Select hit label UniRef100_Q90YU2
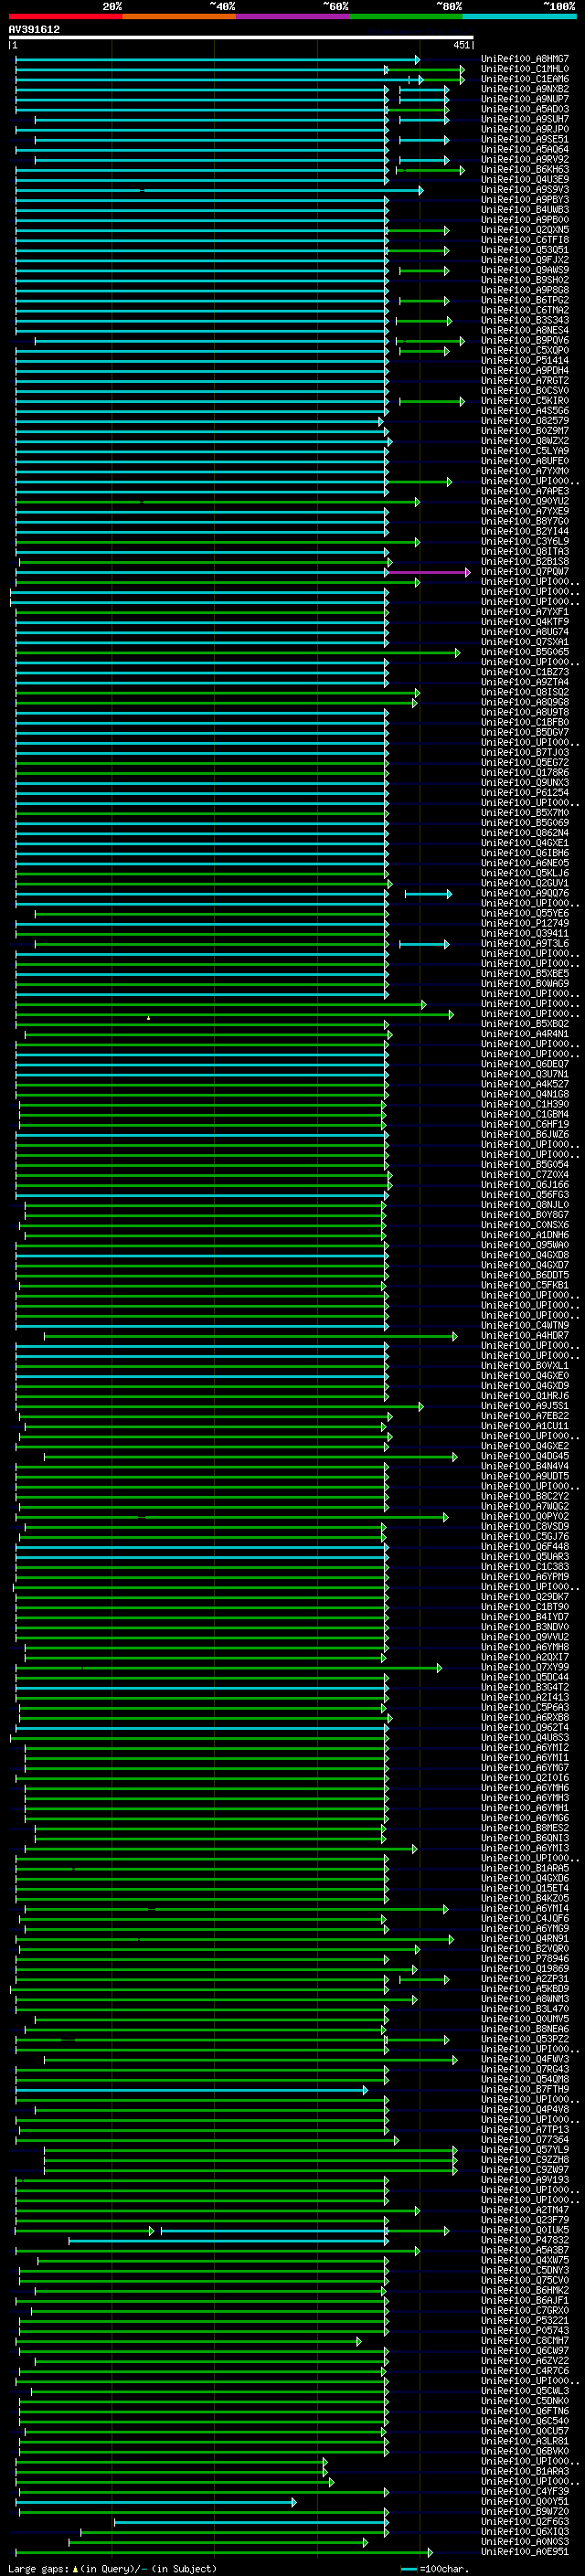Image resolution: width=585 pixels, height=2576 pixels. coord(525,502)
